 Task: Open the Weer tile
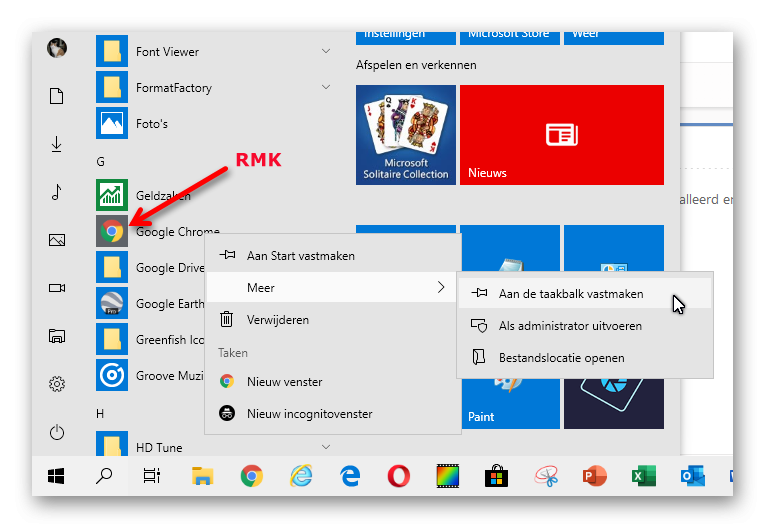614,38
